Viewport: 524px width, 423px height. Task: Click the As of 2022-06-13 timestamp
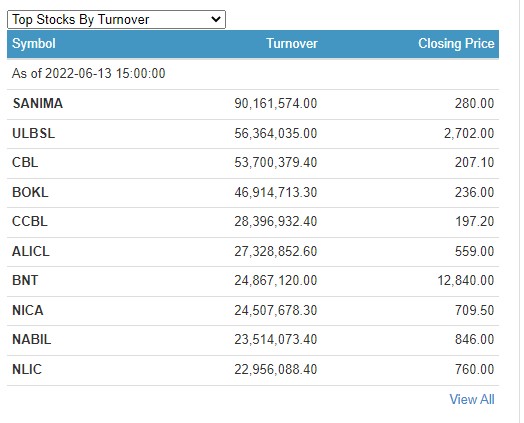tap(89, 74)
